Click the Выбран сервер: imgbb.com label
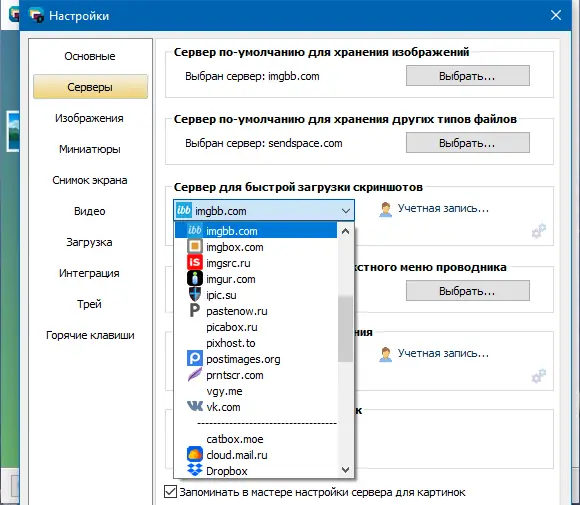The height and width of the screenshot is (505, 580). coord(252,76)
